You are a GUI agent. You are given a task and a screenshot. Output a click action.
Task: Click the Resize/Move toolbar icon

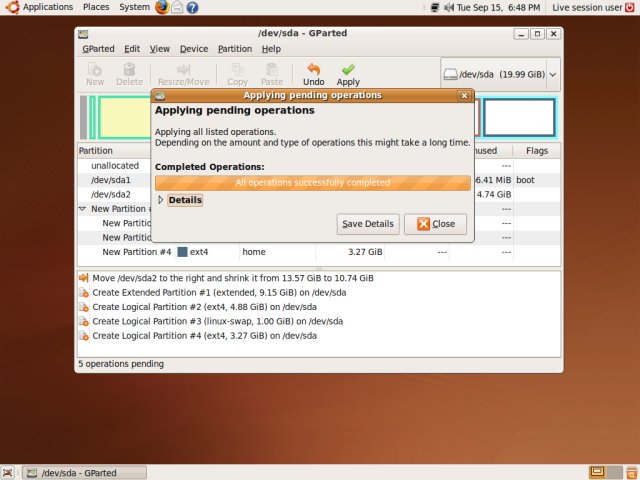click(x=183, y=69)
